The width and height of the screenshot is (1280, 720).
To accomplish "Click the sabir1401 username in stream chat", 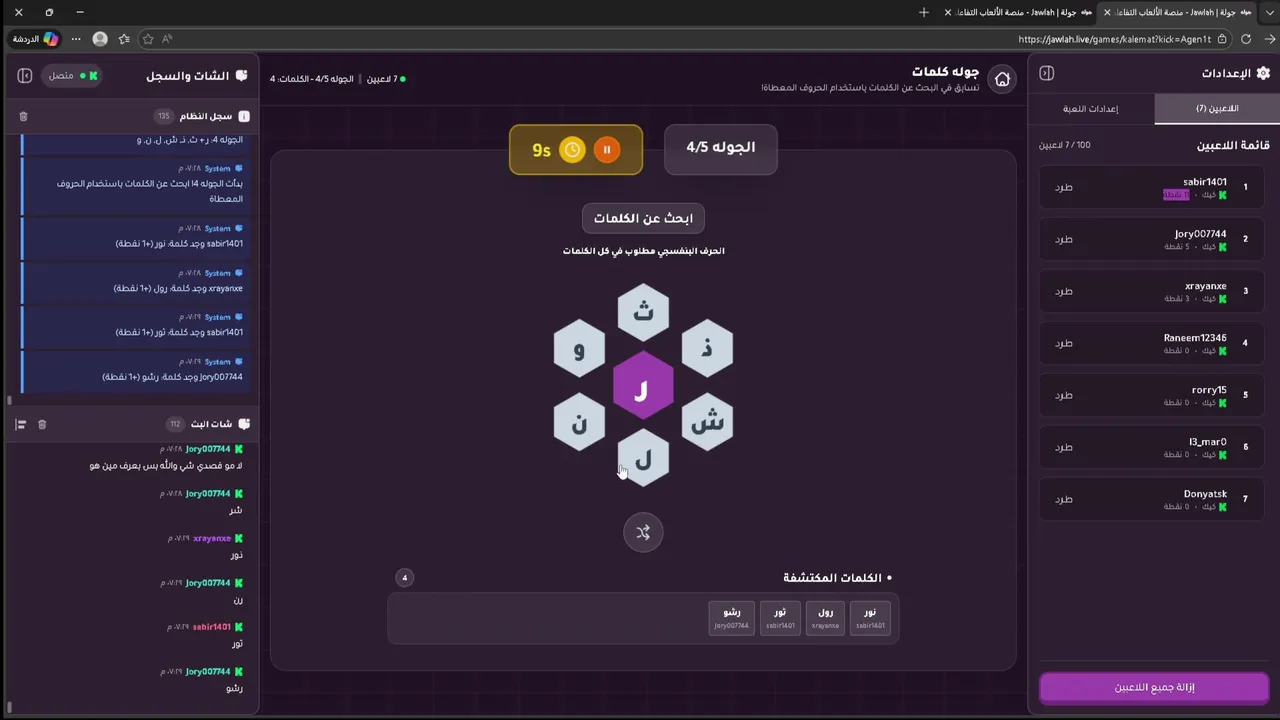I will tap(212, 627).
